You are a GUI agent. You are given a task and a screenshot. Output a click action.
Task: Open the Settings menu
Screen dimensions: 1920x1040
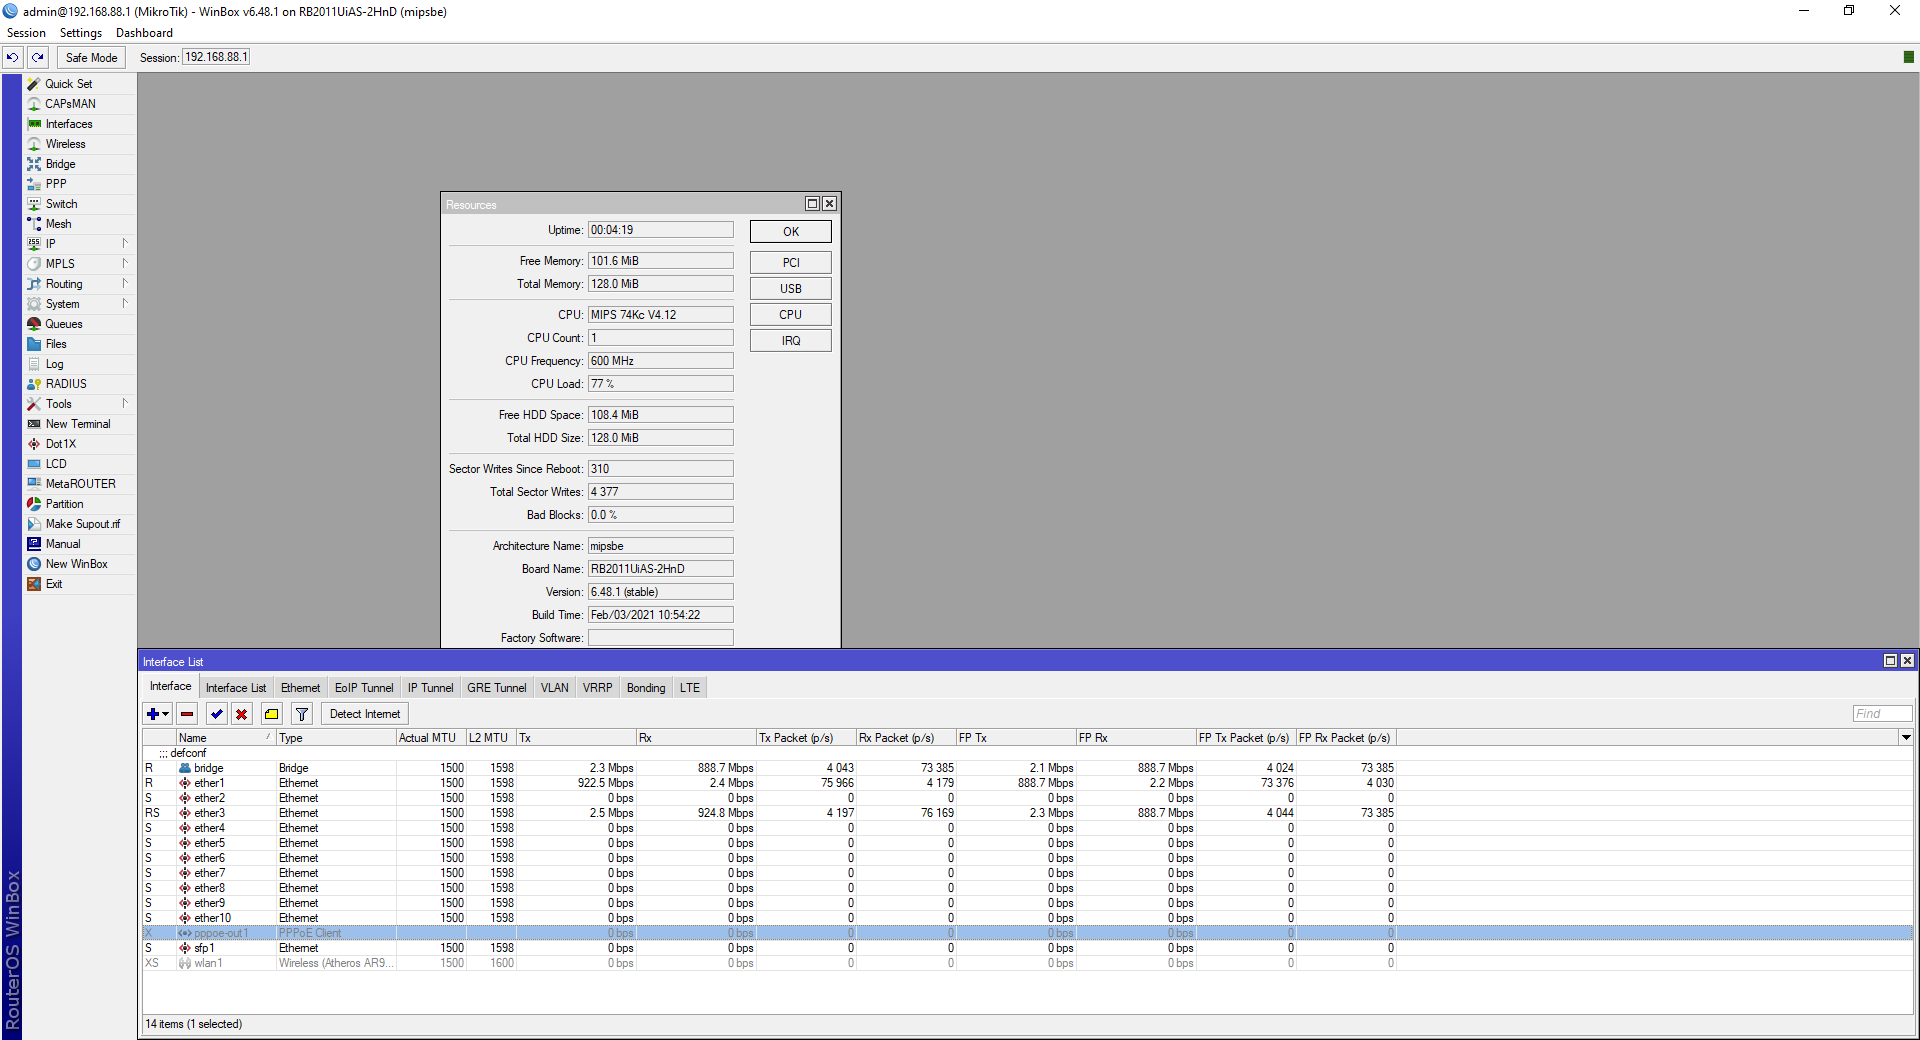81,33
